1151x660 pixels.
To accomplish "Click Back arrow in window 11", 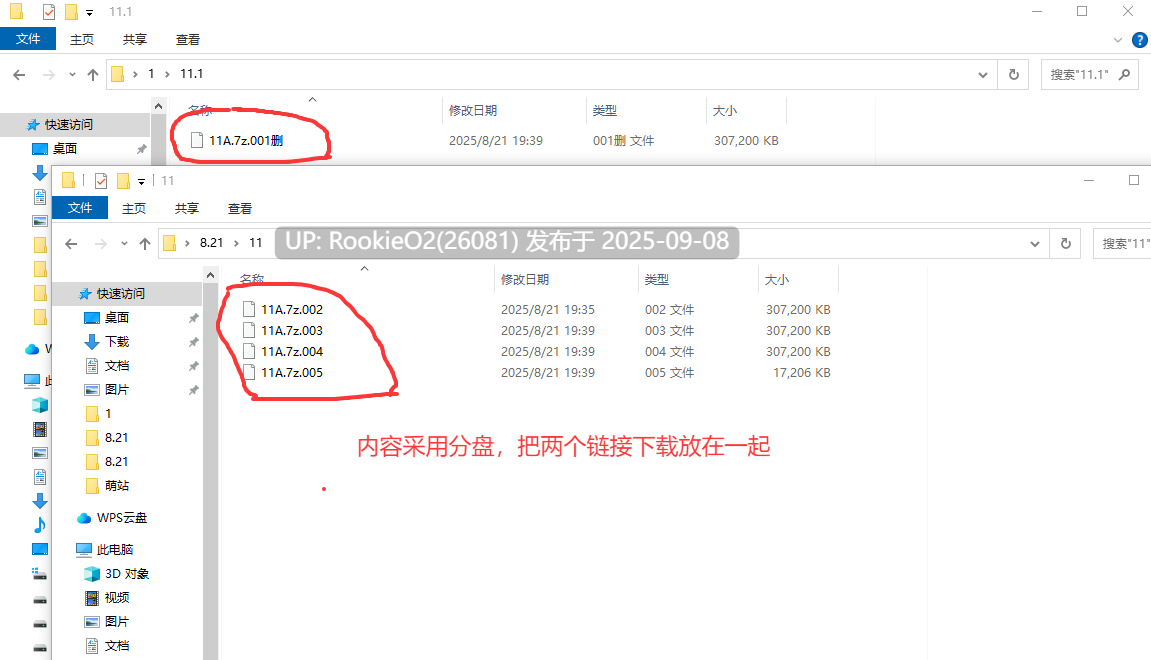I will 71,243.
